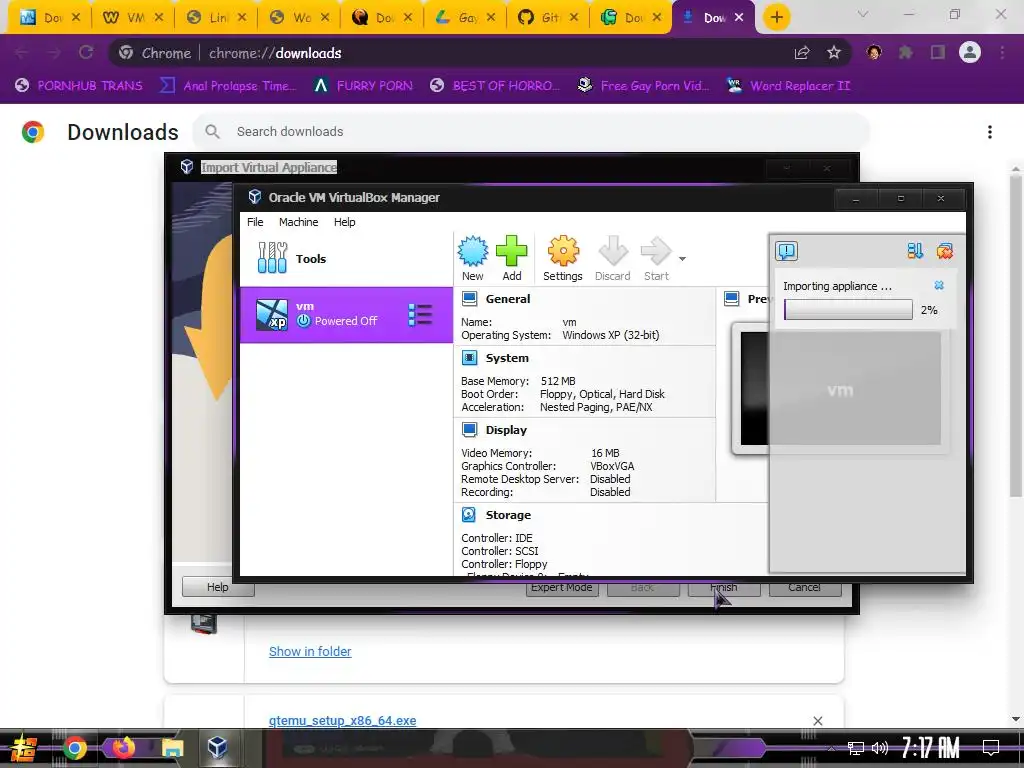Screen dimensions: 1024x768
Task: Click the General section header
Action: point(507,299)
